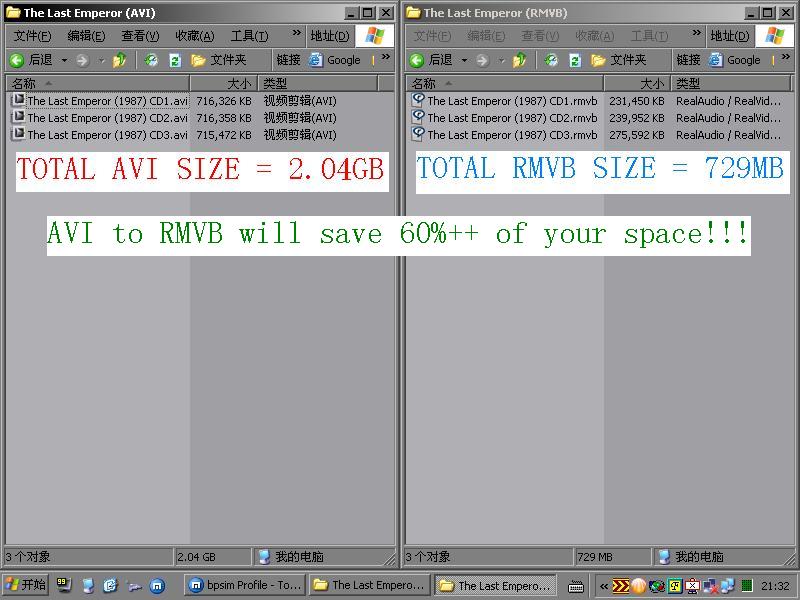Image resolution: width=800 pixels, height=600 pixels.
Task: Sort by 名称 column in RMVB window
Action: tap(505, 83)
